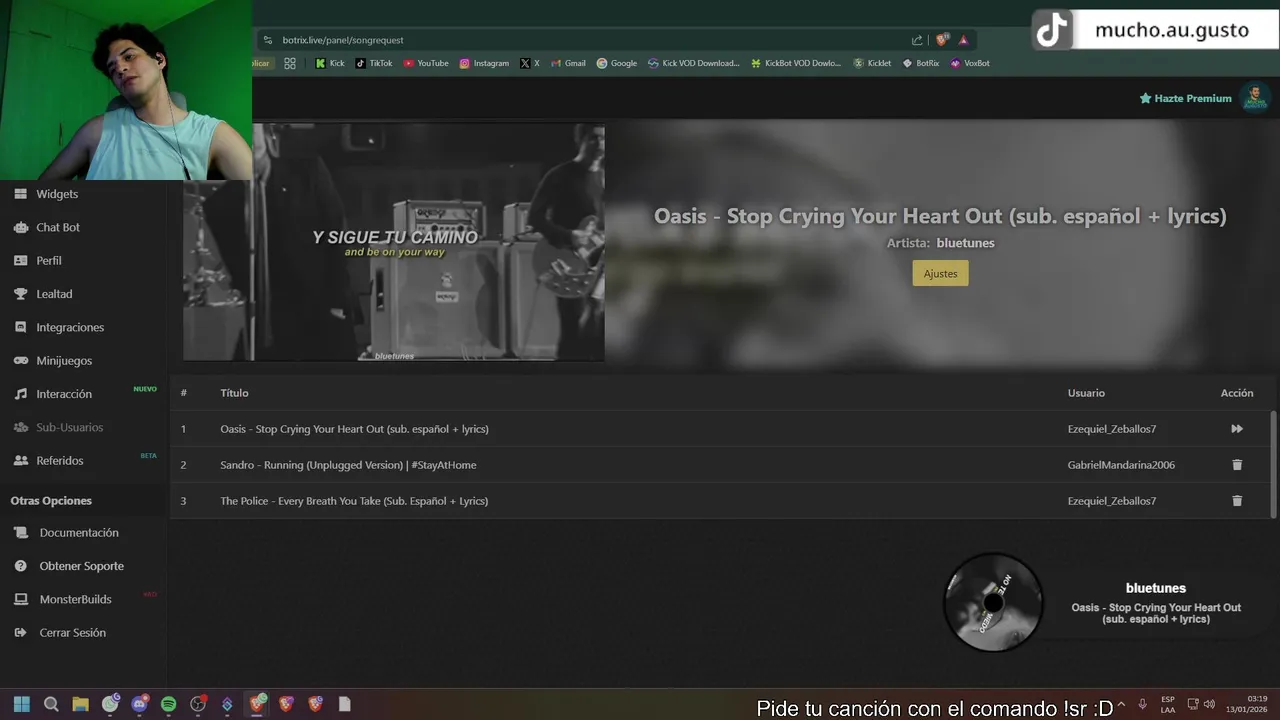1280x720 pixels.
Task: Click the Usuario column header
Action: (x=1086, y=393)
